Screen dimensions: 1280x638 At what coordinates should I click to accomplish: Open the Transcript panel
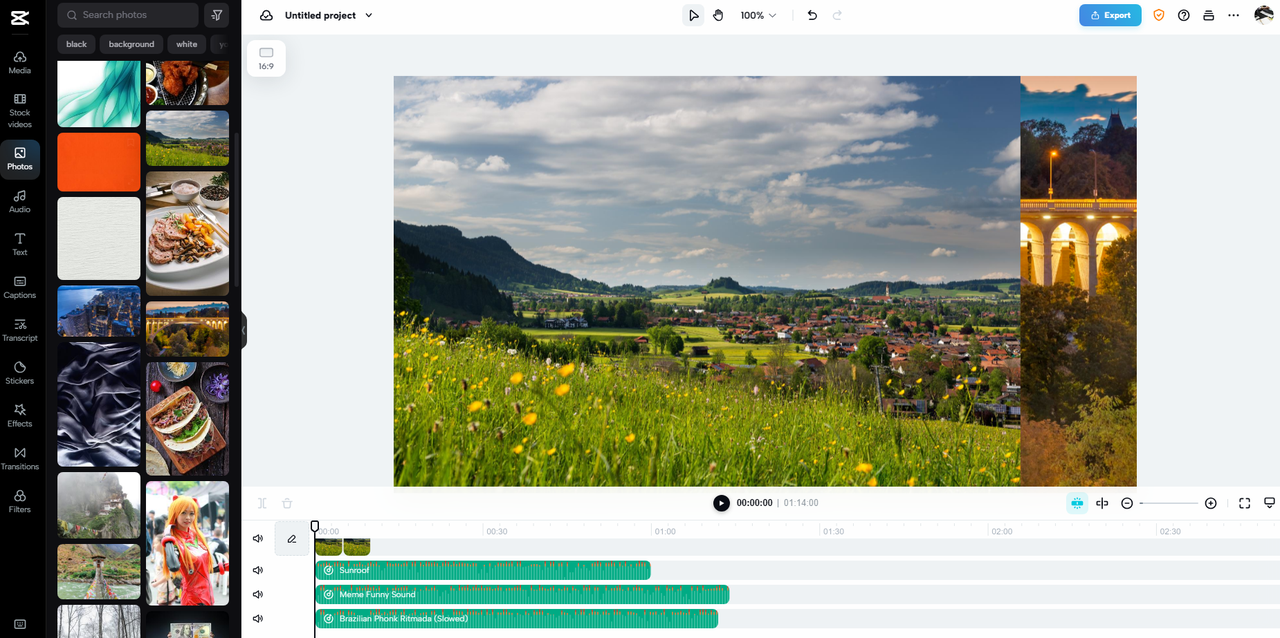pos(20,330)
